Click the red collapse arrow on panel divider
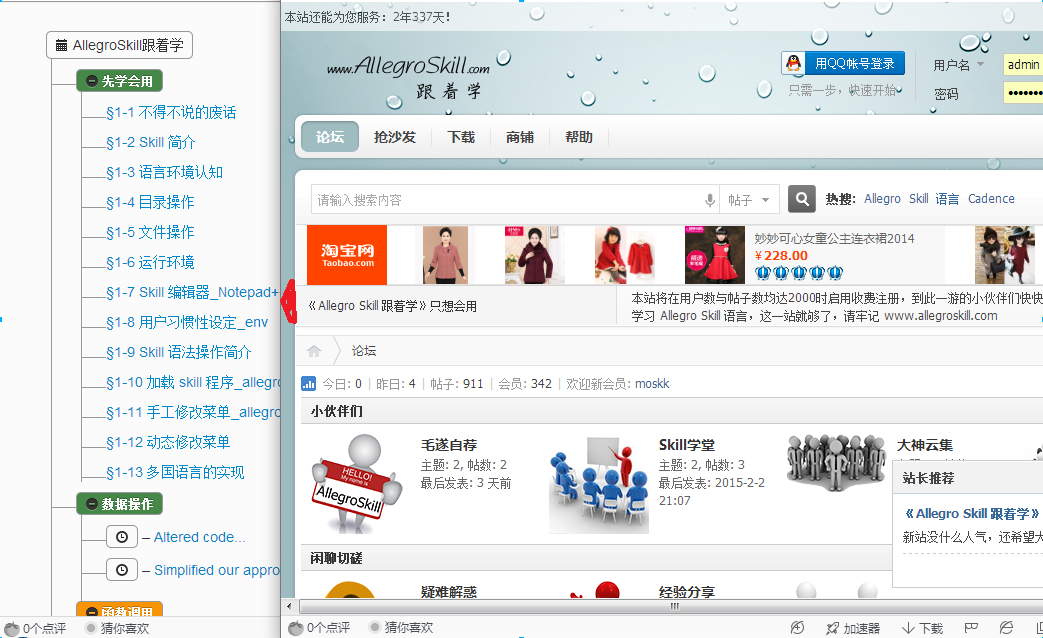 click(x=289, y=302)
